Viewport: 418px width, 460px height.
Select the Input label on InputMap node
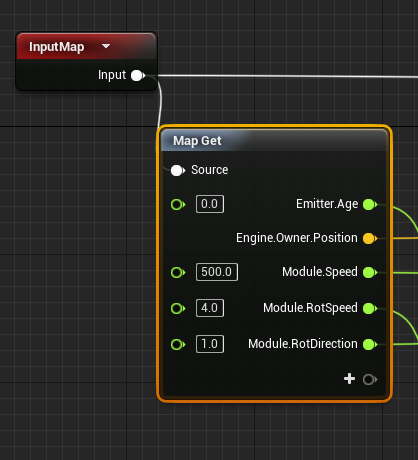coord(112,75)
